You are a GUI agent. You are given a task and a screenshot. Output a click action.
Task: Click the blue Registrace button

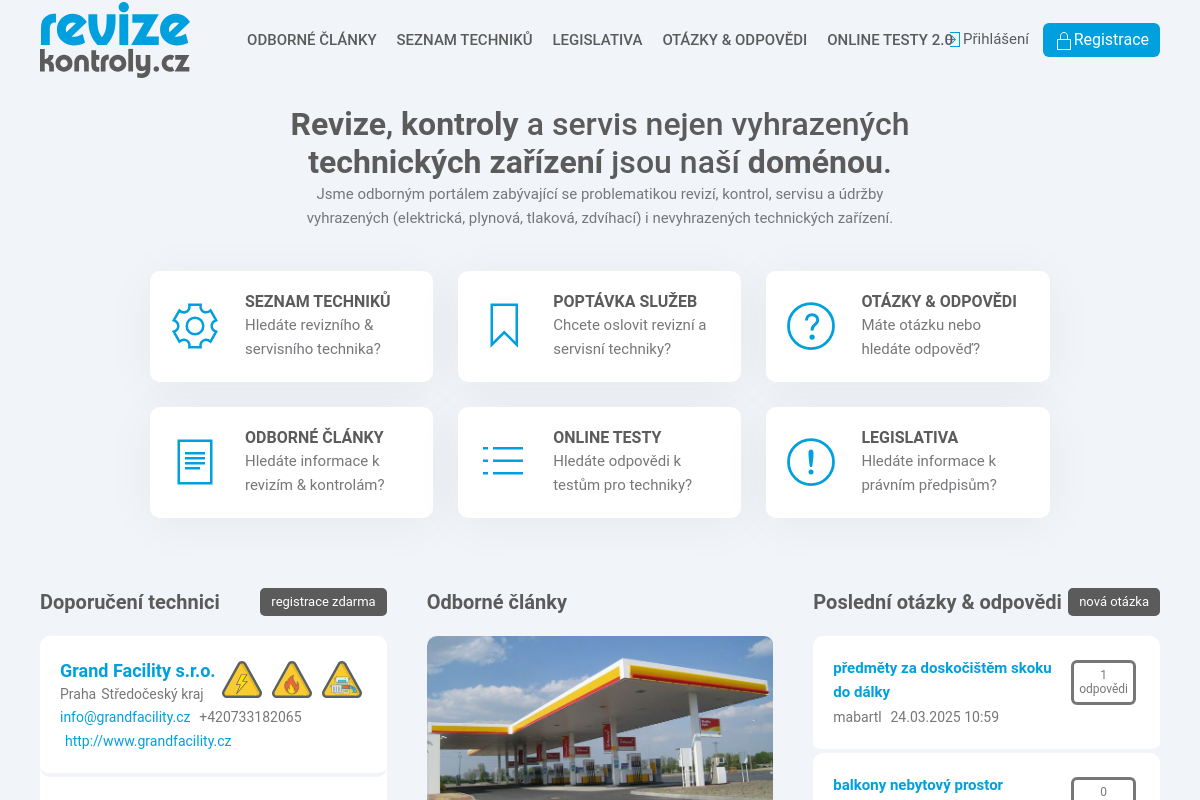point(1101,40)
